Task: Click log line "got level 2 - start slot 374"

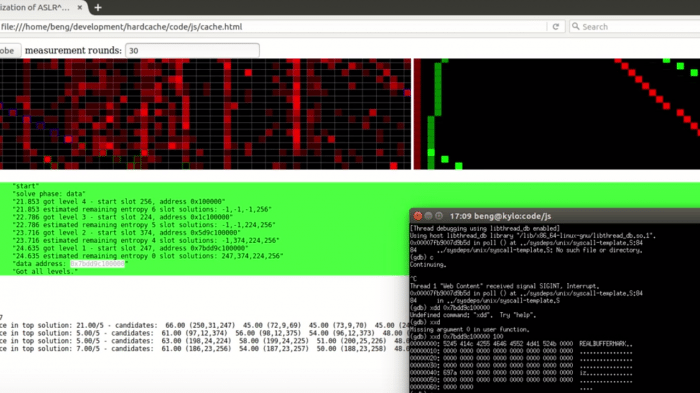Action: 126,233
